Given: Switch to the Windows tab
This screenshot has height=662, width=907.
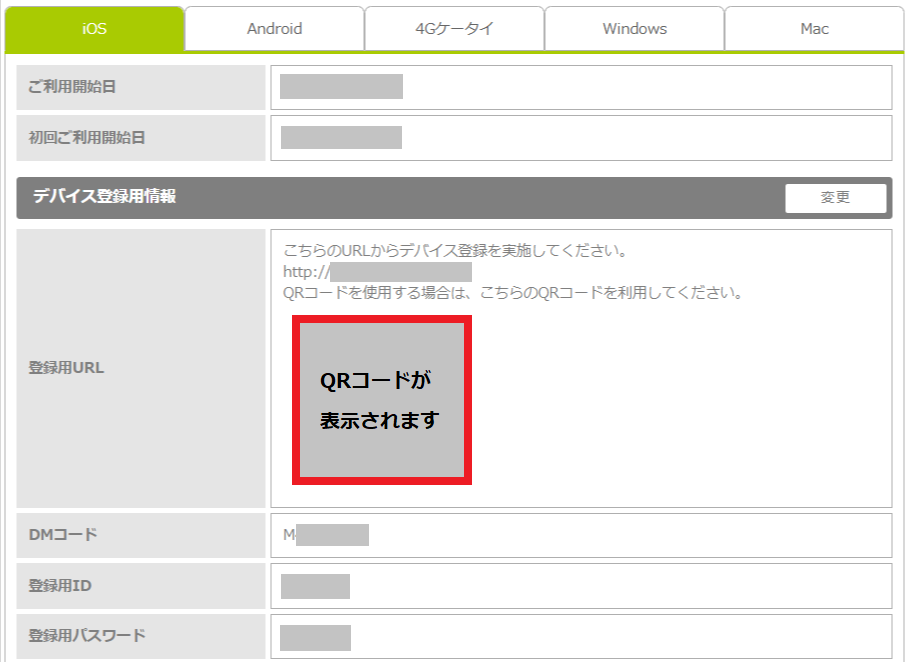Looking at the screenshot, I should pyautogui.click(x=634, y=29).
